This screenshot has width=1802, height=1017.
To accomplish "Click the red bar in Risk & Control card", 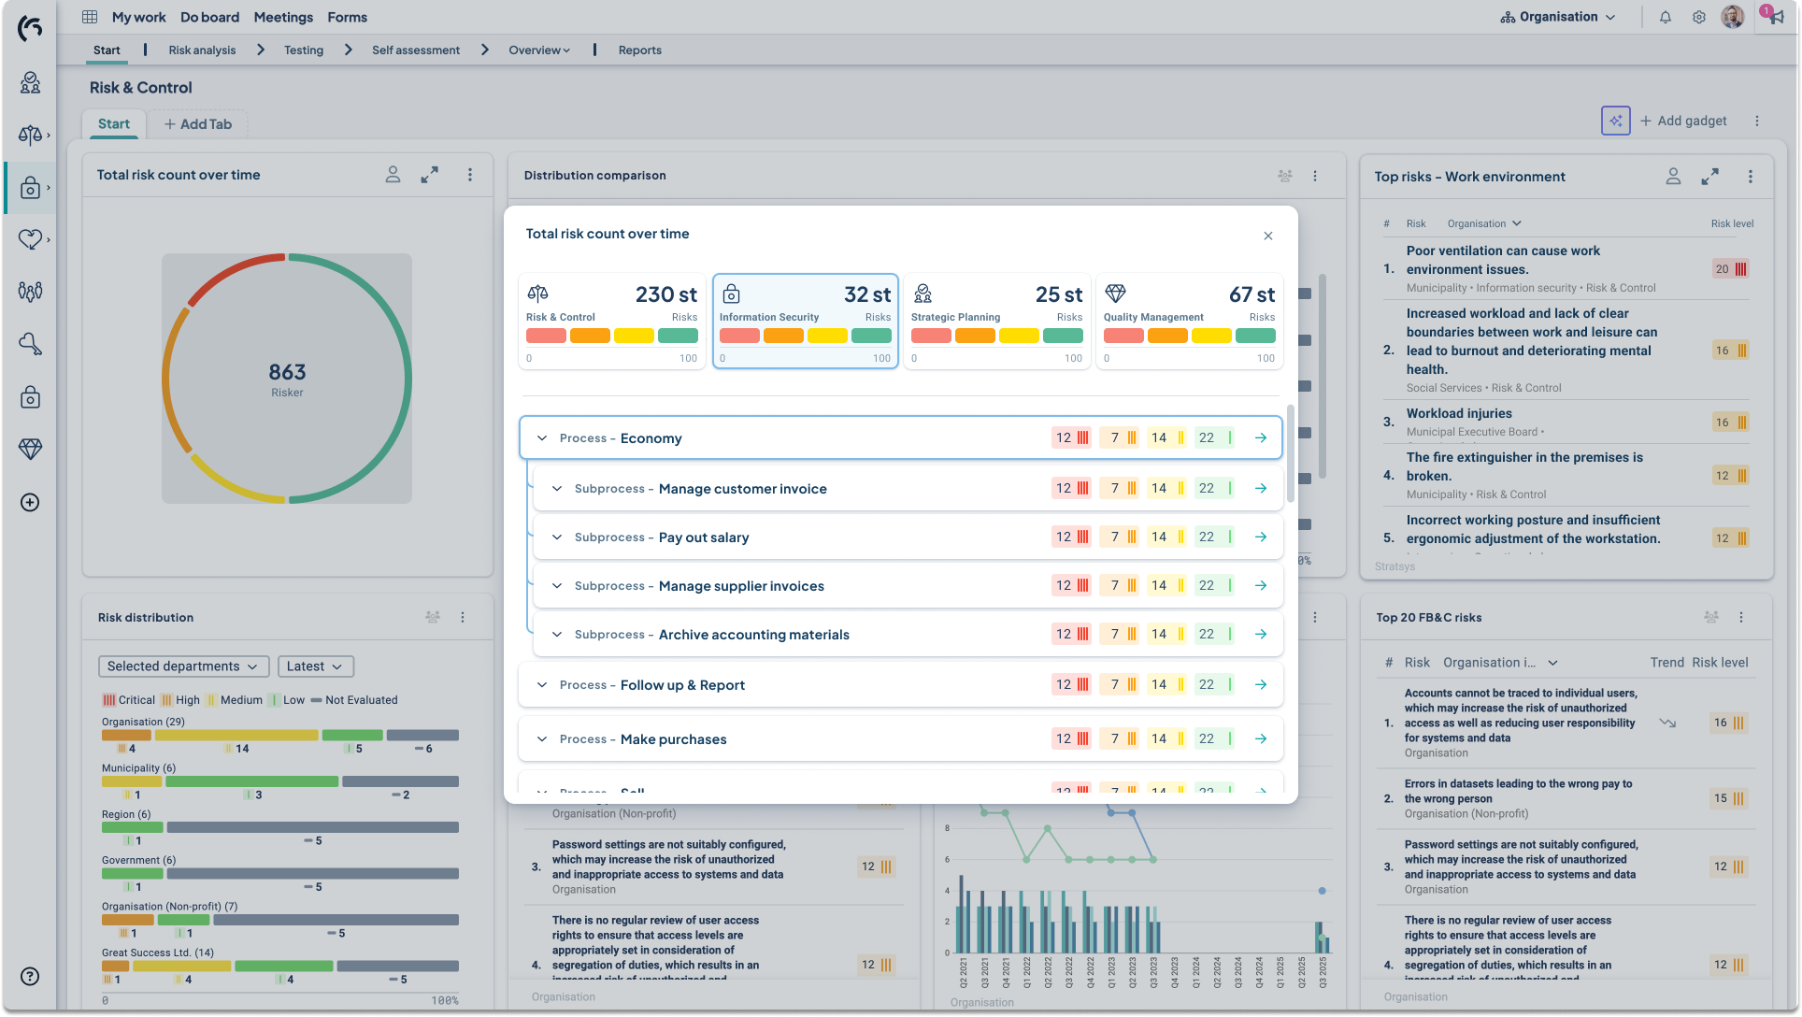I will [546, 336].
